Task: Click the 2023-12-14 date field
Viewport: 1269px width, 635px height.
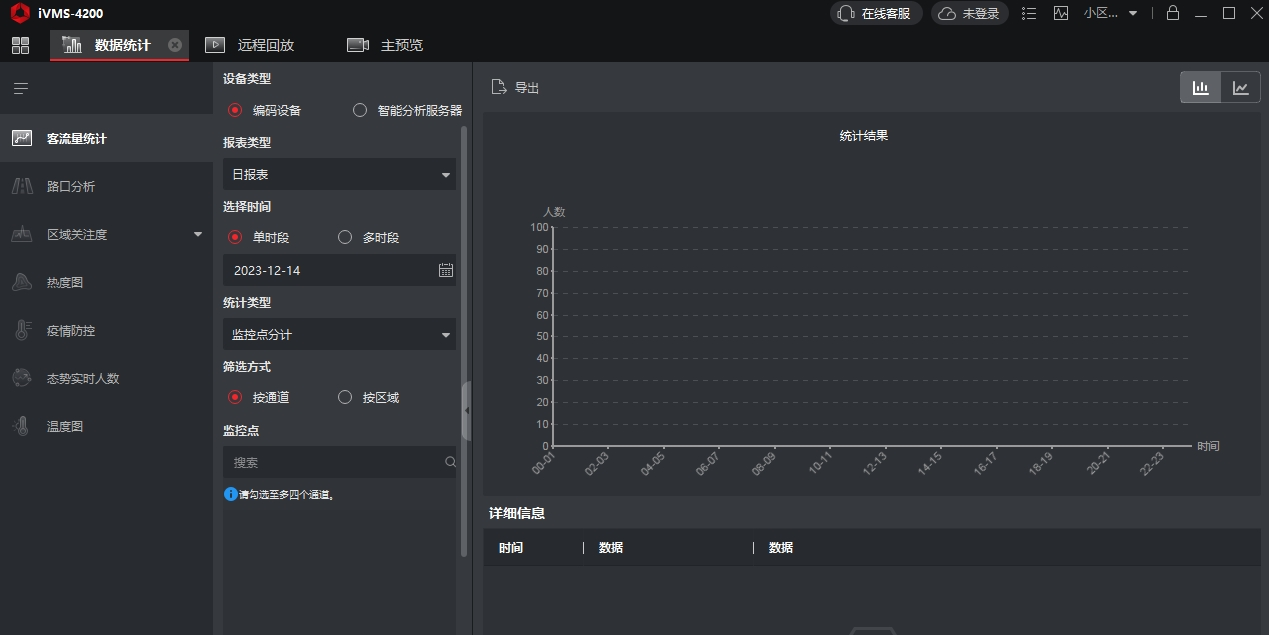Action: coord(339,270)
